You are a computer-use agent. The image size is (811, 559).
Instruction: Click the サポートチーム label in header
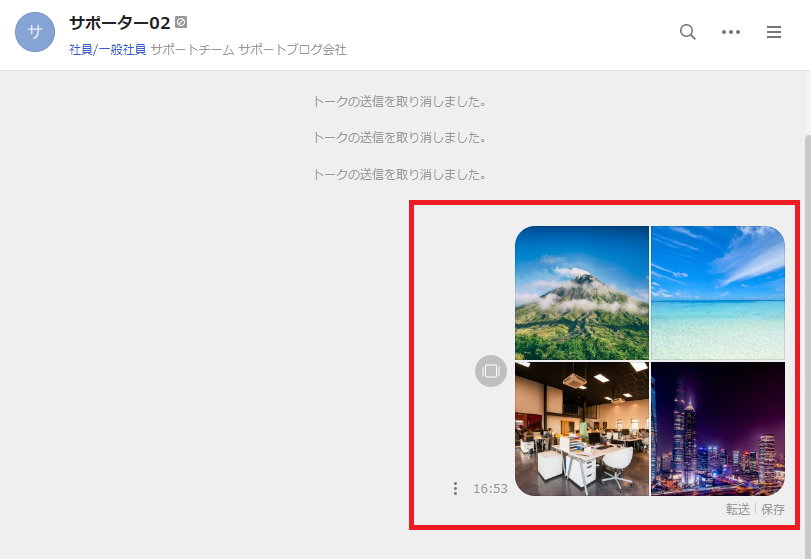coord(192,50)
